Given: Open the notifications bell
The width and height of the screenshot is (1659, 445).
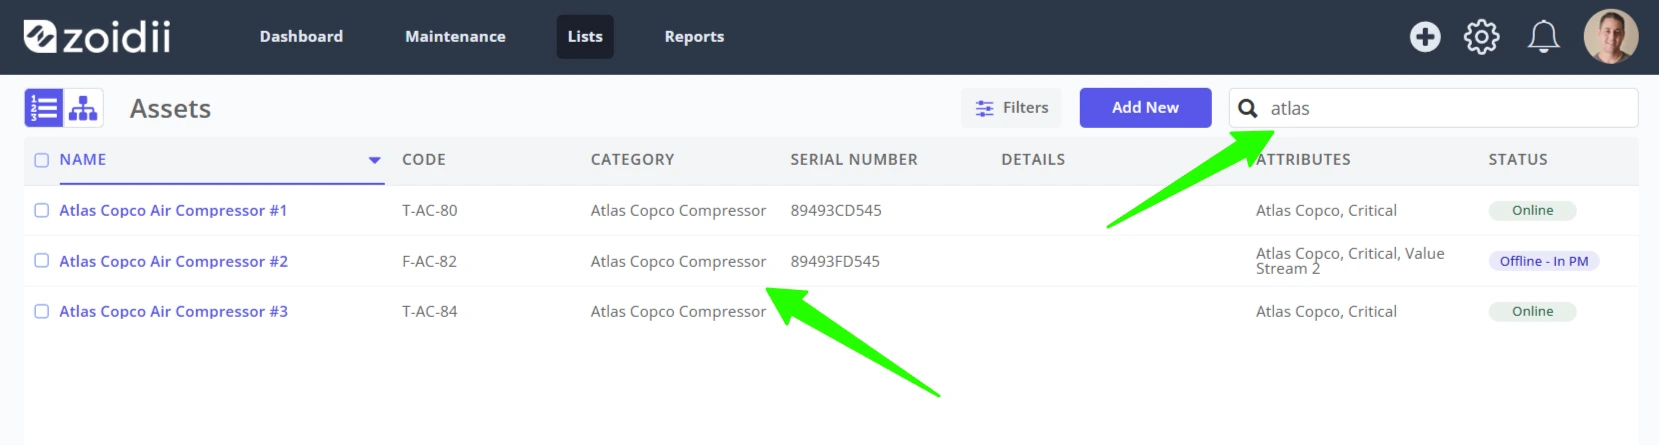Looking at the screenshot, I should coord(1543,37).
